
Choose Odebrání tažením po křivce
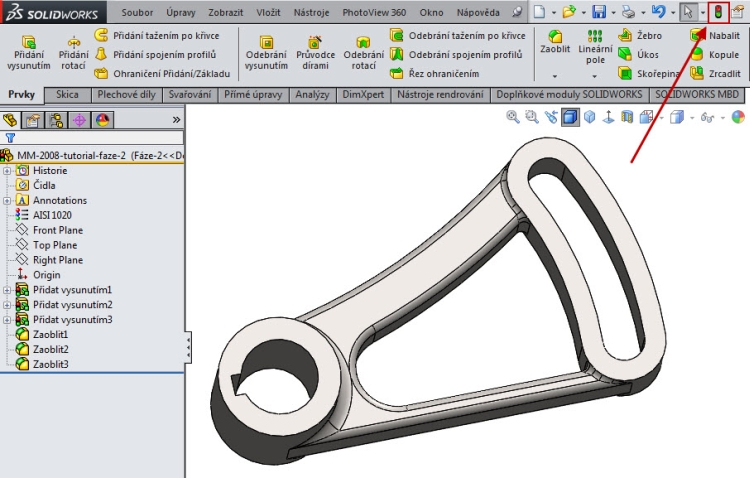pos(458,35)
